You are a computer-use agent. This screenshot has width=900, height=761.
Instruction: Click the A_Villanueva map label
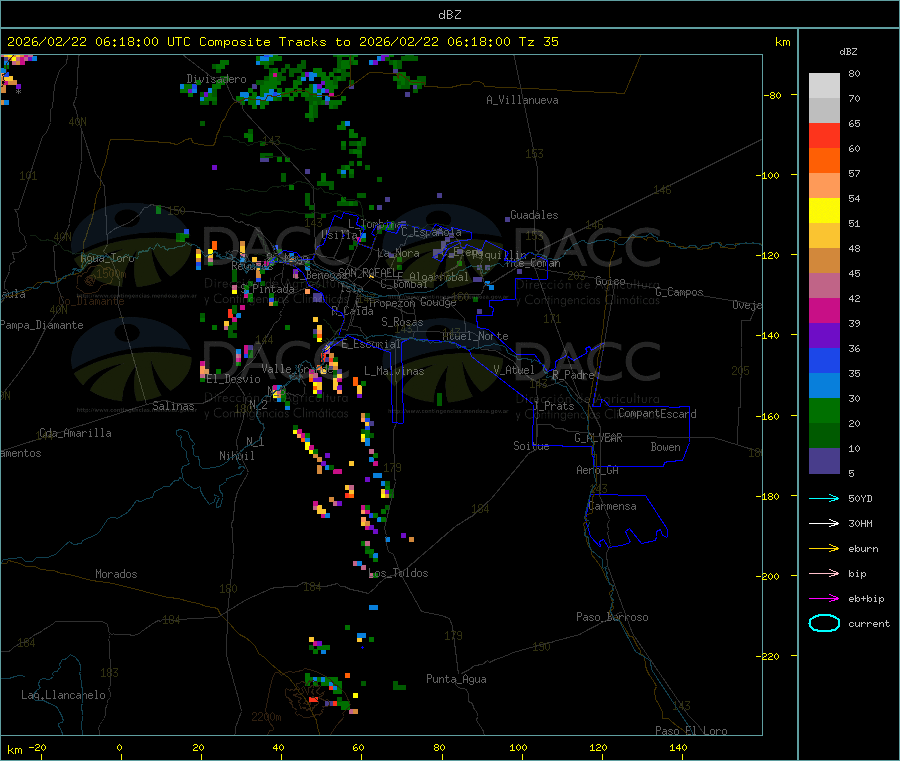(x=522, y=100)
